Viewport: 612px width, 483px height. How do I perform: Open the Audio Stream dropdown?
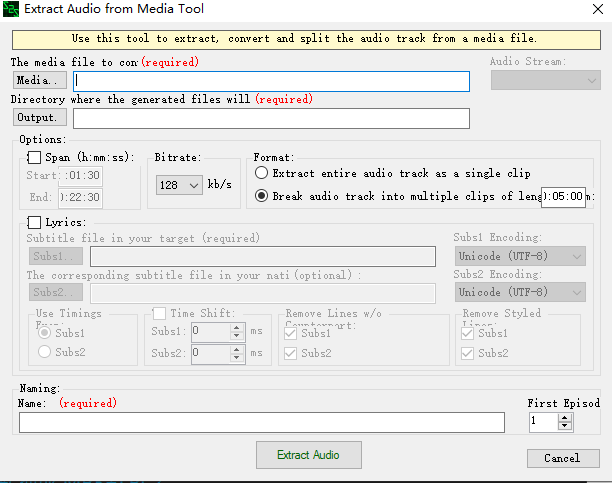pyautogui.click(x=545, y=80)
